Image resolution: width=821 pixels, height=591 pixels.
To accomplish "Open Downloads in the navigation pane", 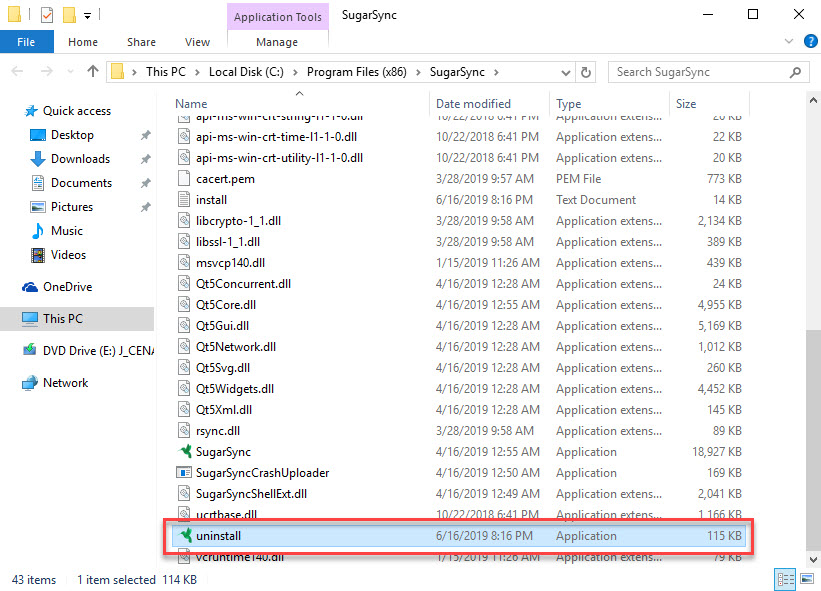I will click(80, 159).
